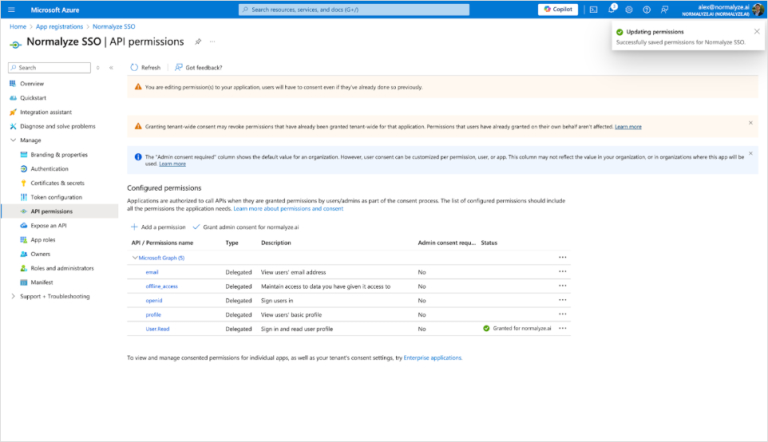
Task: Go to Token configuration
Action: (59, 197)
